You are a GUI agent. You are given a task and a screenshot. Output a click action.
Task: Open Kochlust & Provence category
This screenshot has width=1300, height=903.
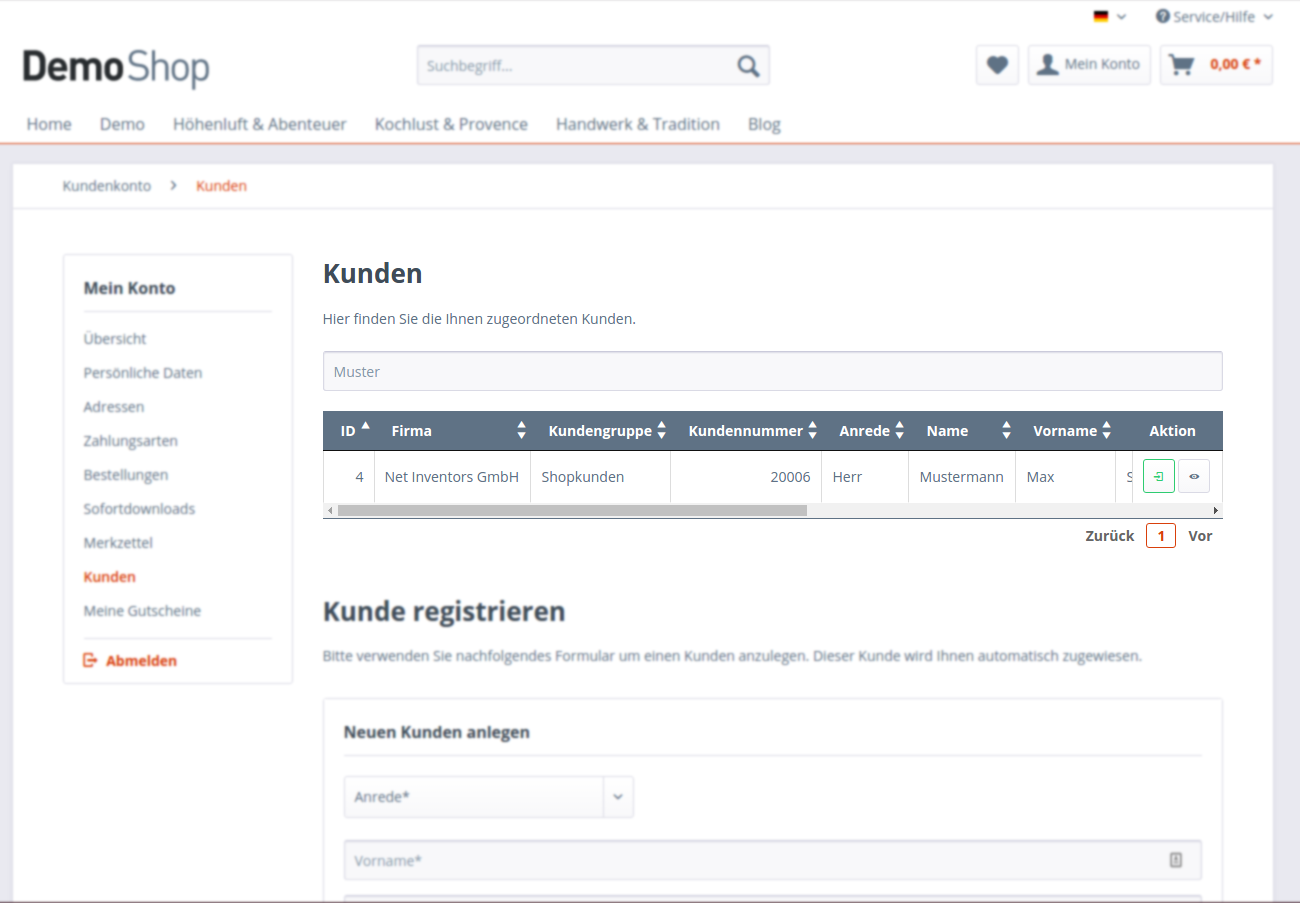451,124
